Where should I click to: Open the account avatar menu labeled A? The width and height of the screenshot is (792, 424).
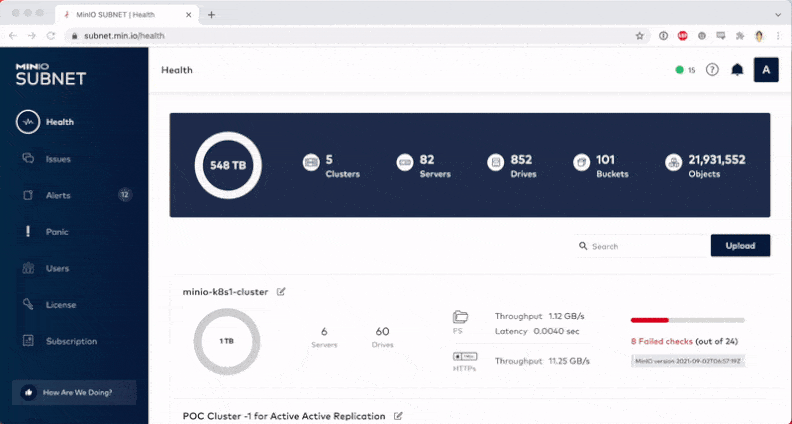(x=766, y=70)
